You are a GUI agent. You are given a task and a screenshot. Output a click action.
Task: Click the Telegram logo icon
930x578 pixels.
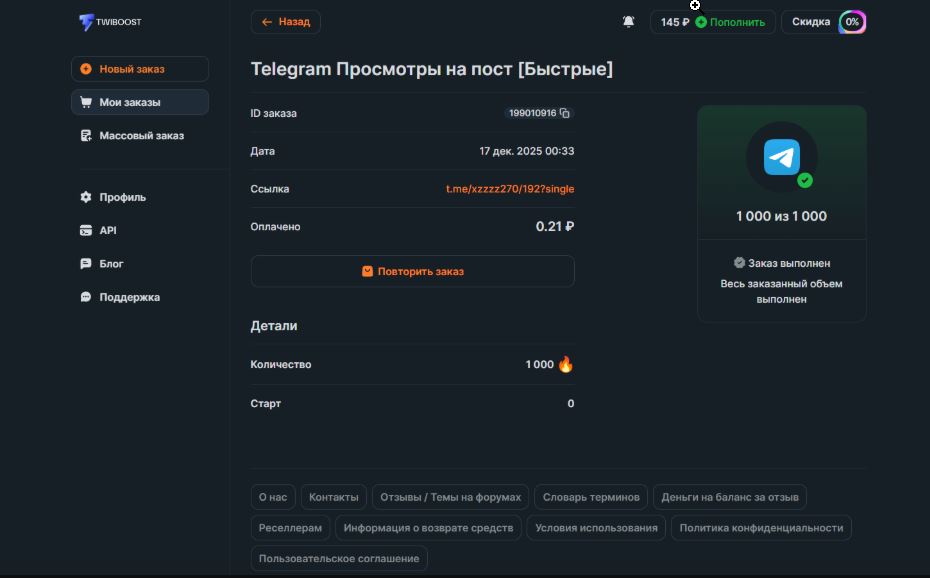click(781, 158)
